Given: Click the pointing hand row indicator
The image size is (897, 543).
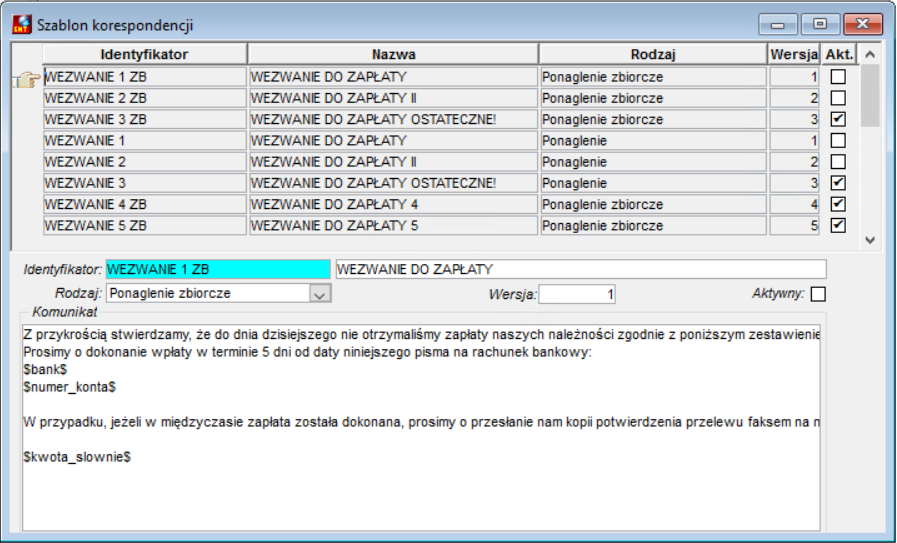Looking at the screenshot, I should [26, 79].
